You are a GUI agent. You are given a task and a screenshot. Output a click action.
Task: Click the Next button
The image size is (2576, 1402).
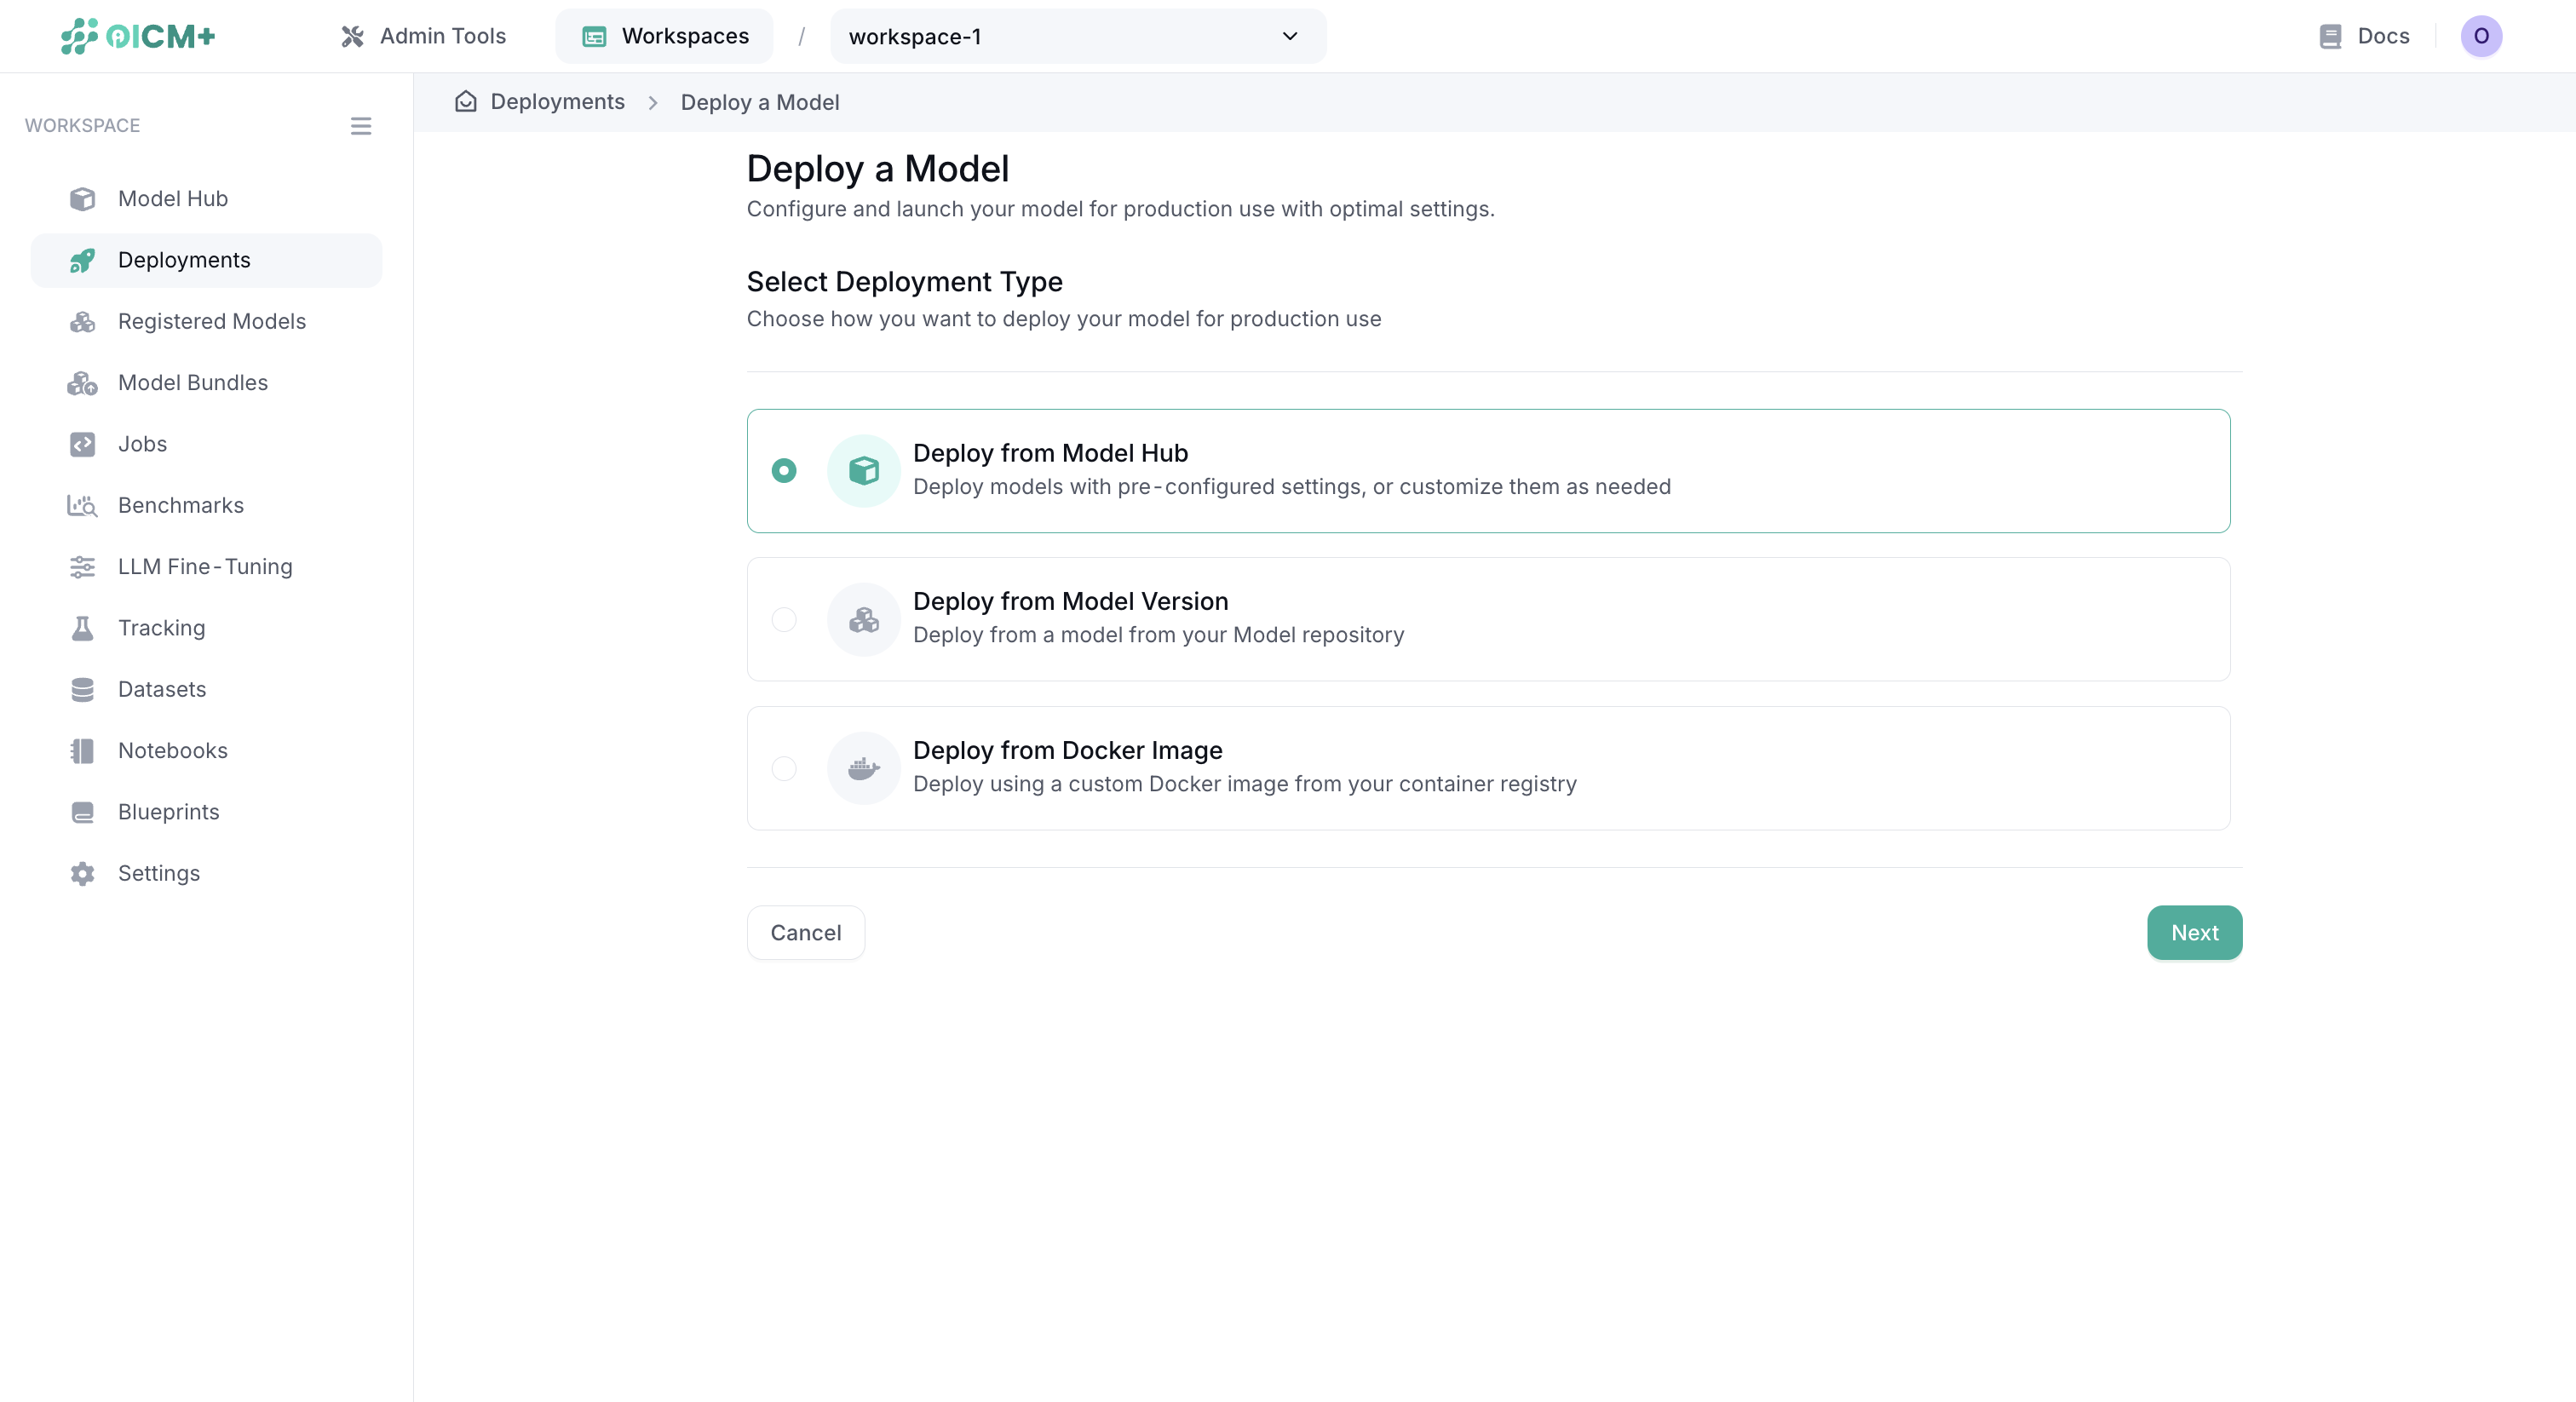pyautogui.click(x=2193, y=932)
